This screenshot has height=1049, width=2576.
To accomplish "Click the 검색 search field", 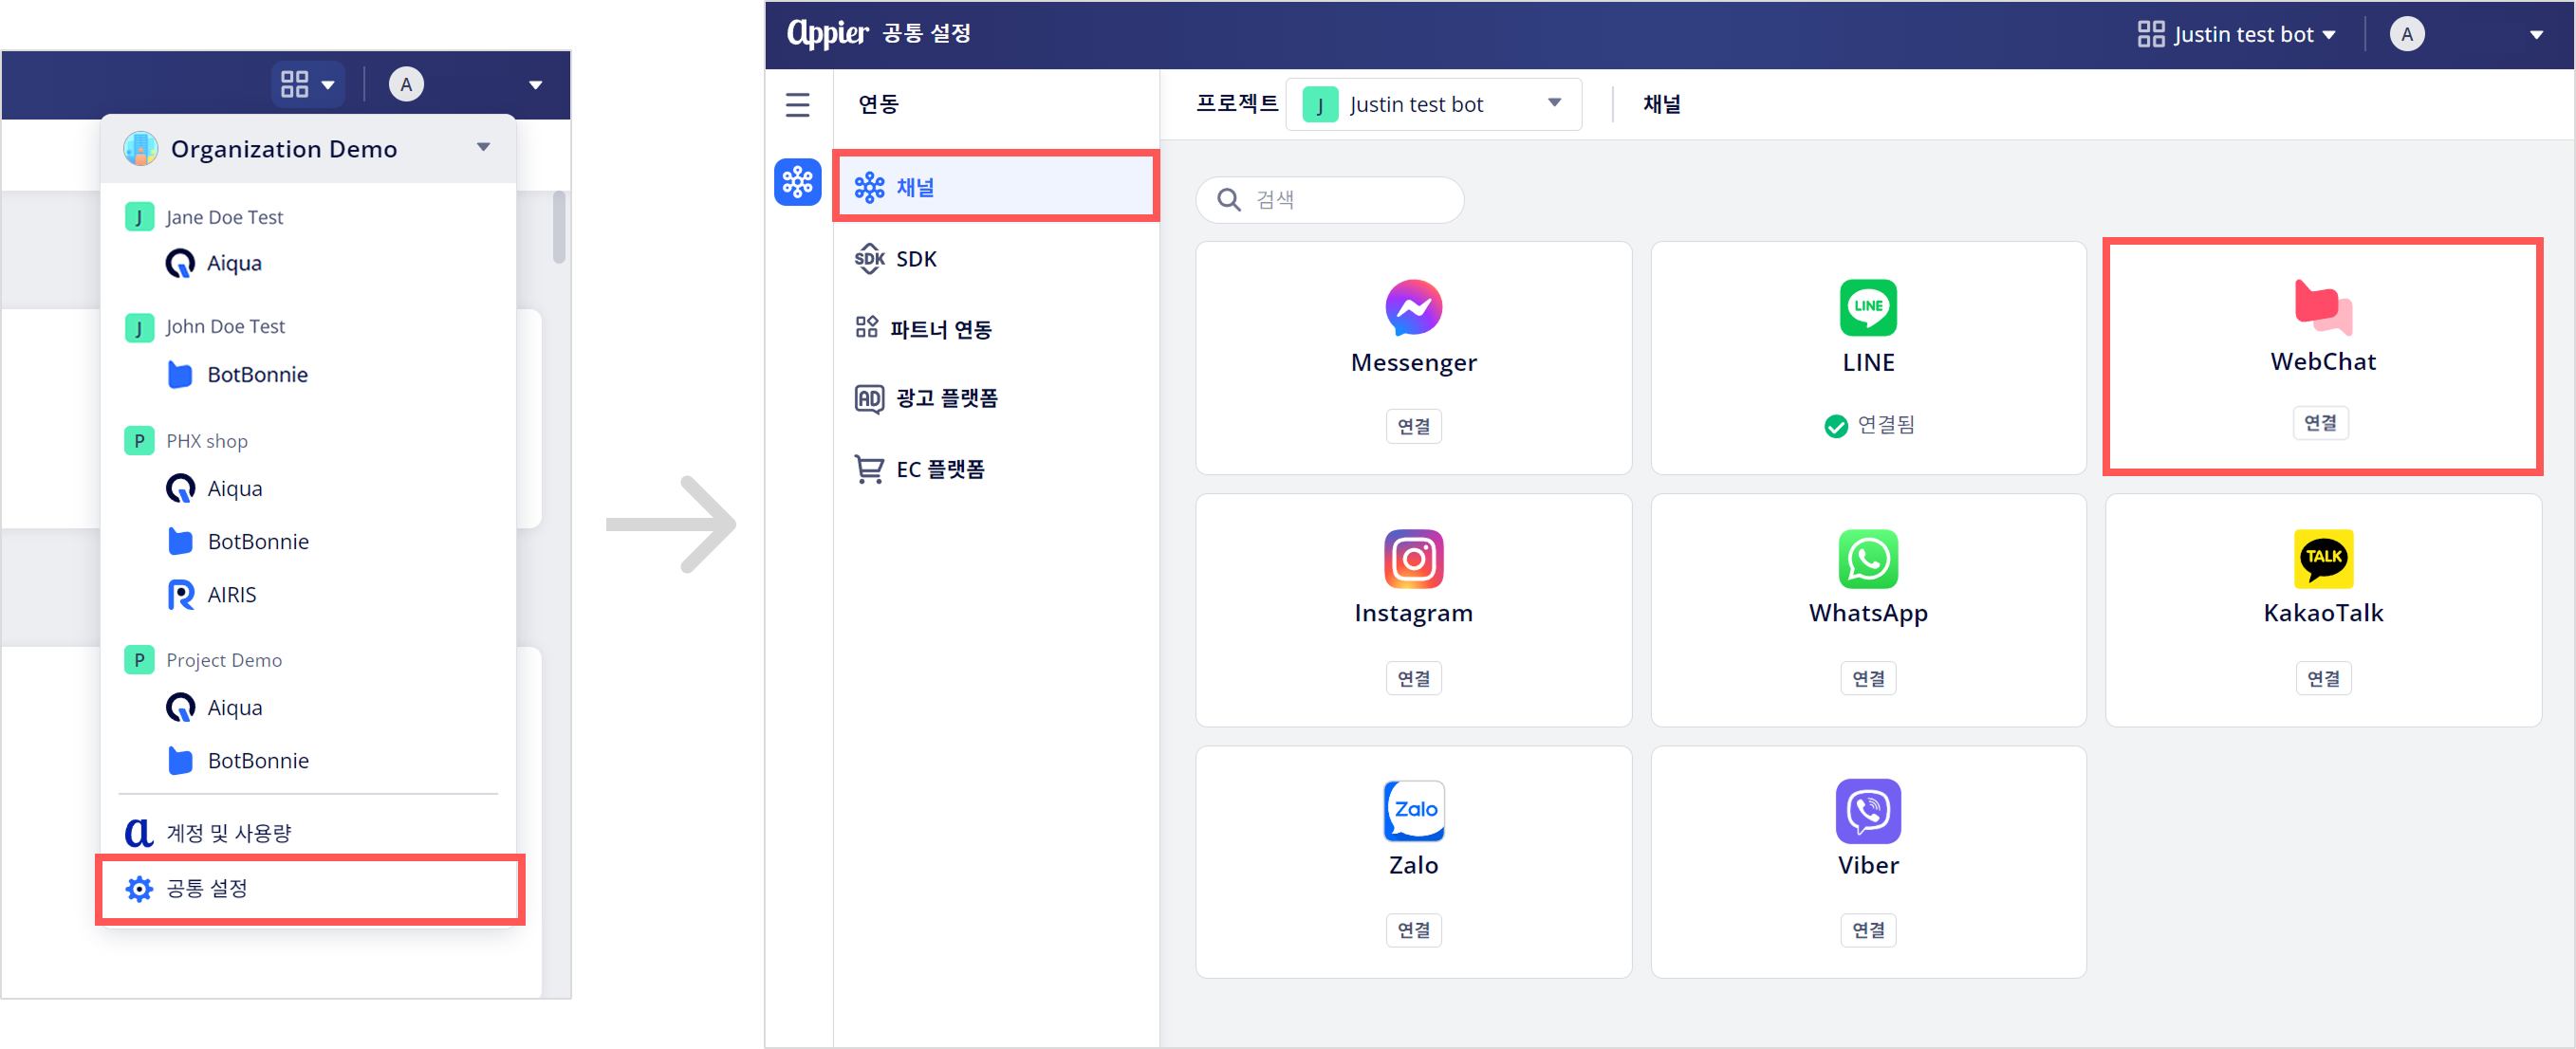I will point(1331,200).
